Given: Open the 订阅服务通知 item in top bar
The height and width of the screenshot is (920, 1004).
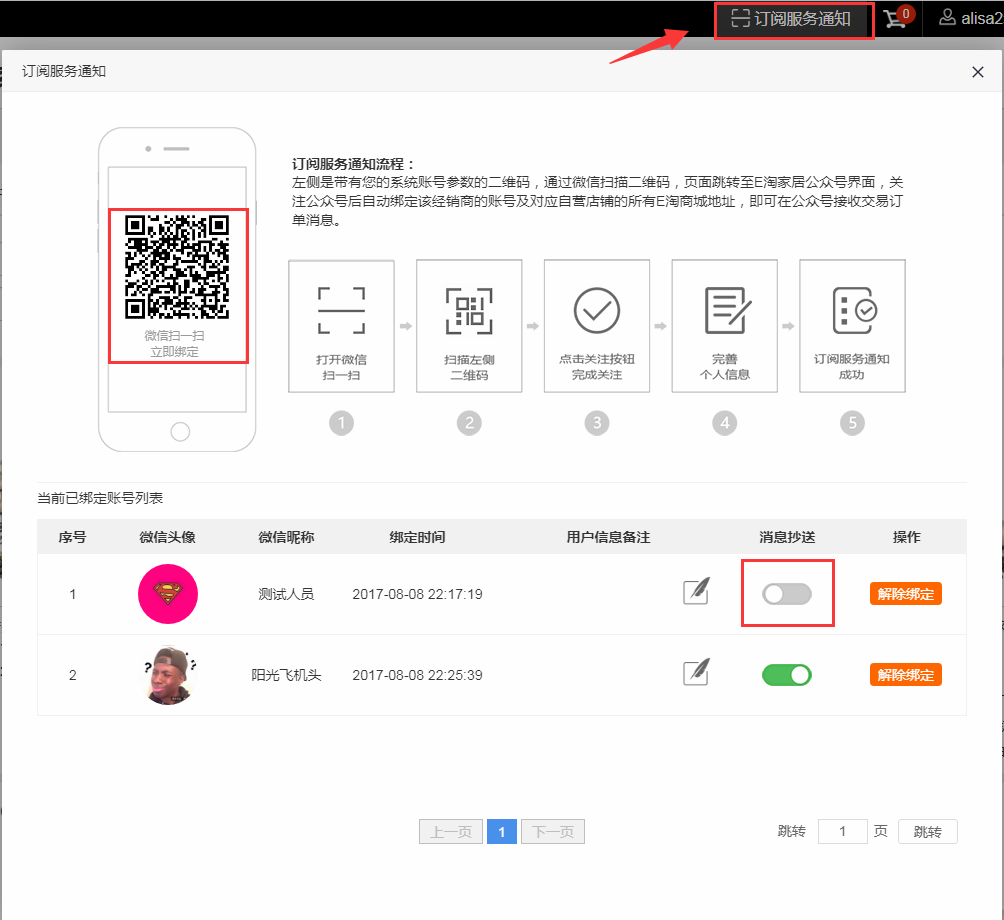Looking at the screenshot, I should tap(792, 19).
